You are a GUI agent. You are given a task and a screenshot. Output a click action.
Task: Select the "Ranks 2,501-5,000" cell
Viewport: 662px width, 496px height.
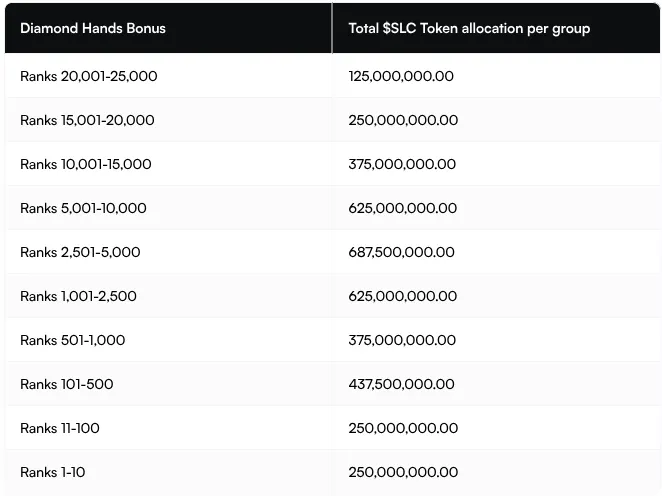point(80,252)
